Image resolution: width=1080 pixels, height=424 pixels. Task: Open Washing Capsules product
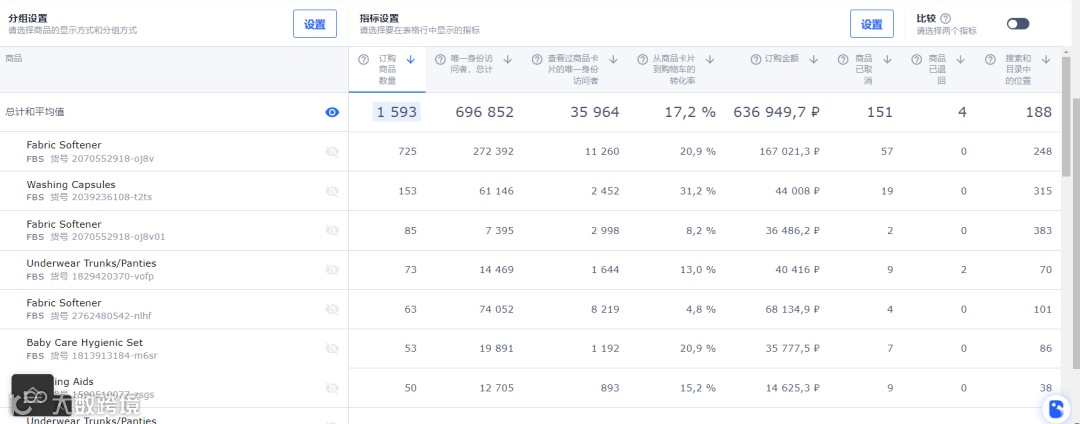pos(71,184)
